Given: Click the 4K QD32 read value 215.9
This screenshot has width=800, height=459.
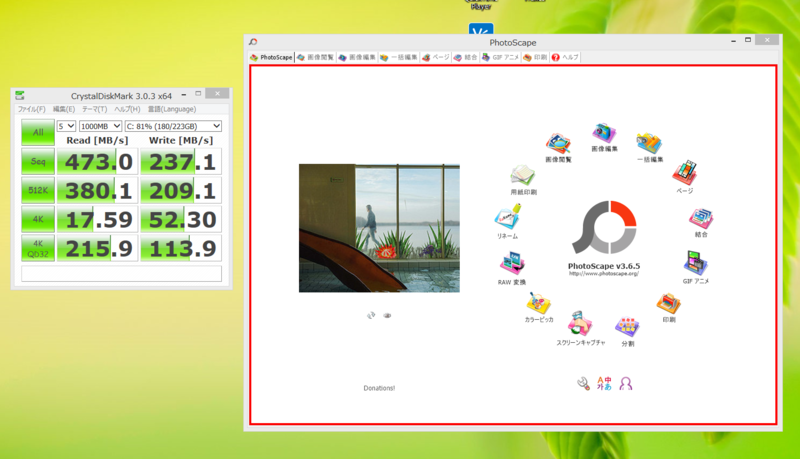Looking at the screenshot, I should pos(97,248).
